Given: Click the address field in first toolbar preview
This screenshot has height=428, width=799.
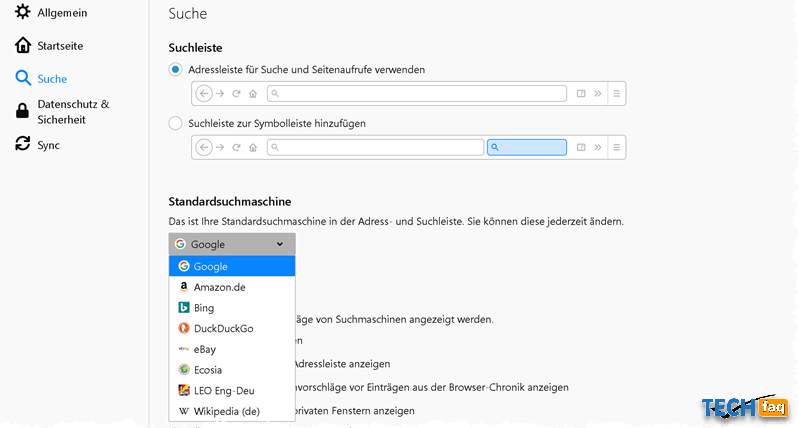Looking at the screenshot, I should 417,93.
